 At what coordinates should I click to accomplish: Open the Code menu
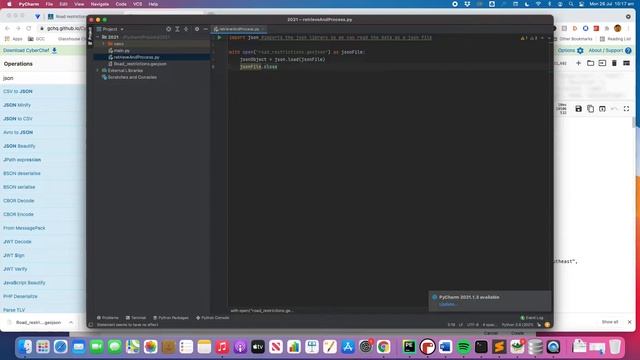[x=121, y=4]
